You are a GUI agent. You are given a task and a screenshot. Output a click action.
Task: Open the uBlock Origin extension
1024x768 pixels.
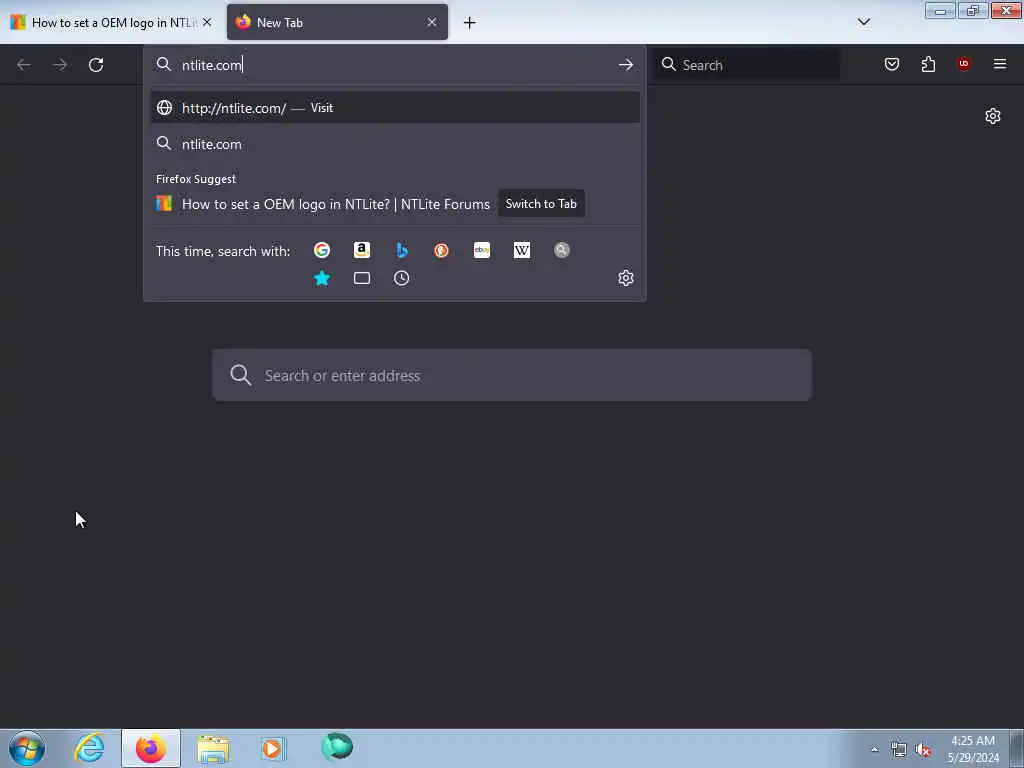[x=964, y=64]
